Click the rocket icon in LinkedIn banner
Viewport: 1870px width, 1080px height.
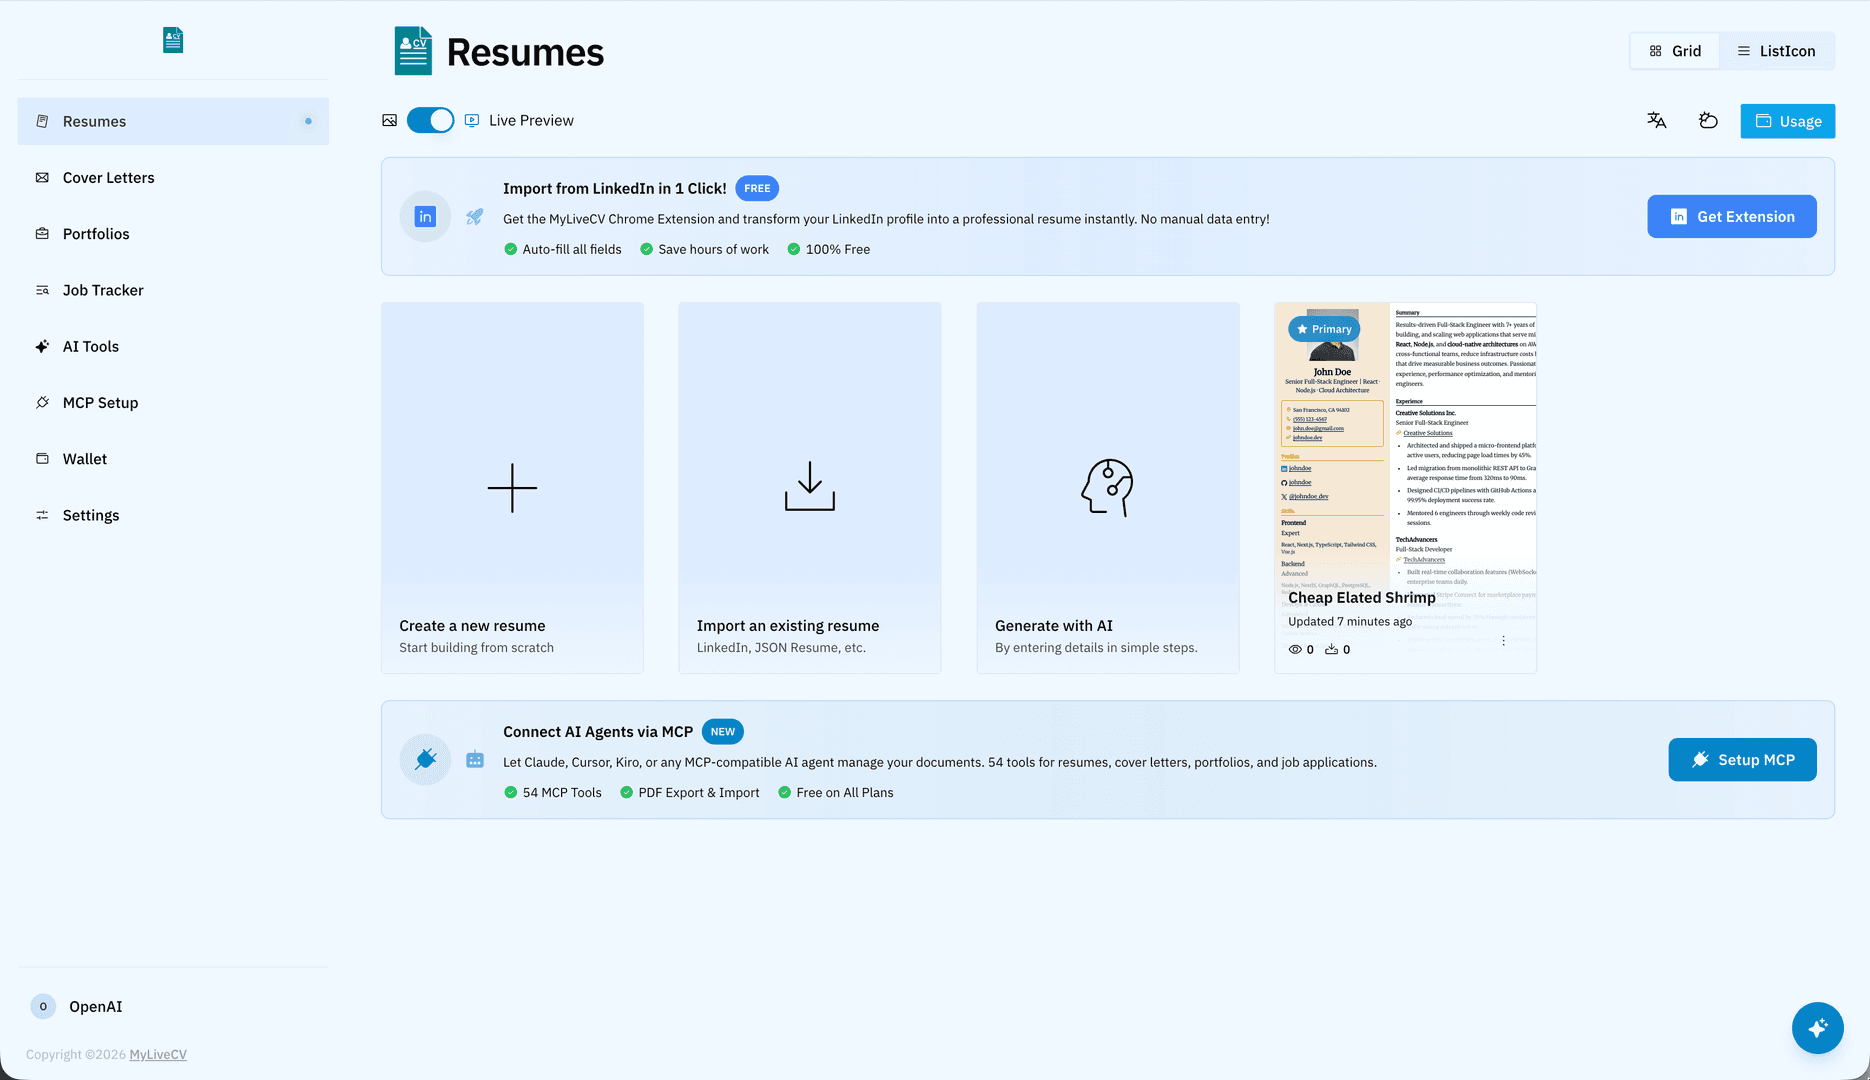(475, 216)
